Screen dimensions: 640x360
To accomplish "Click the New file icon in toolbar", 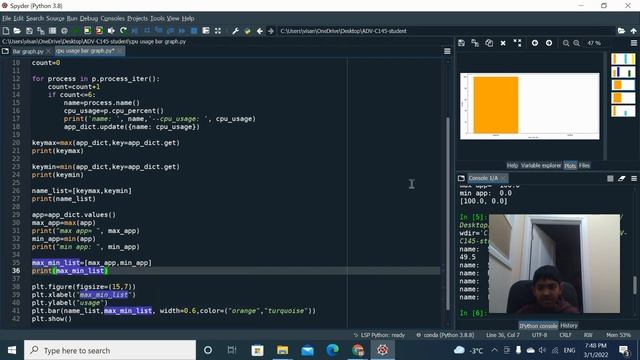I will pos(6,31).
